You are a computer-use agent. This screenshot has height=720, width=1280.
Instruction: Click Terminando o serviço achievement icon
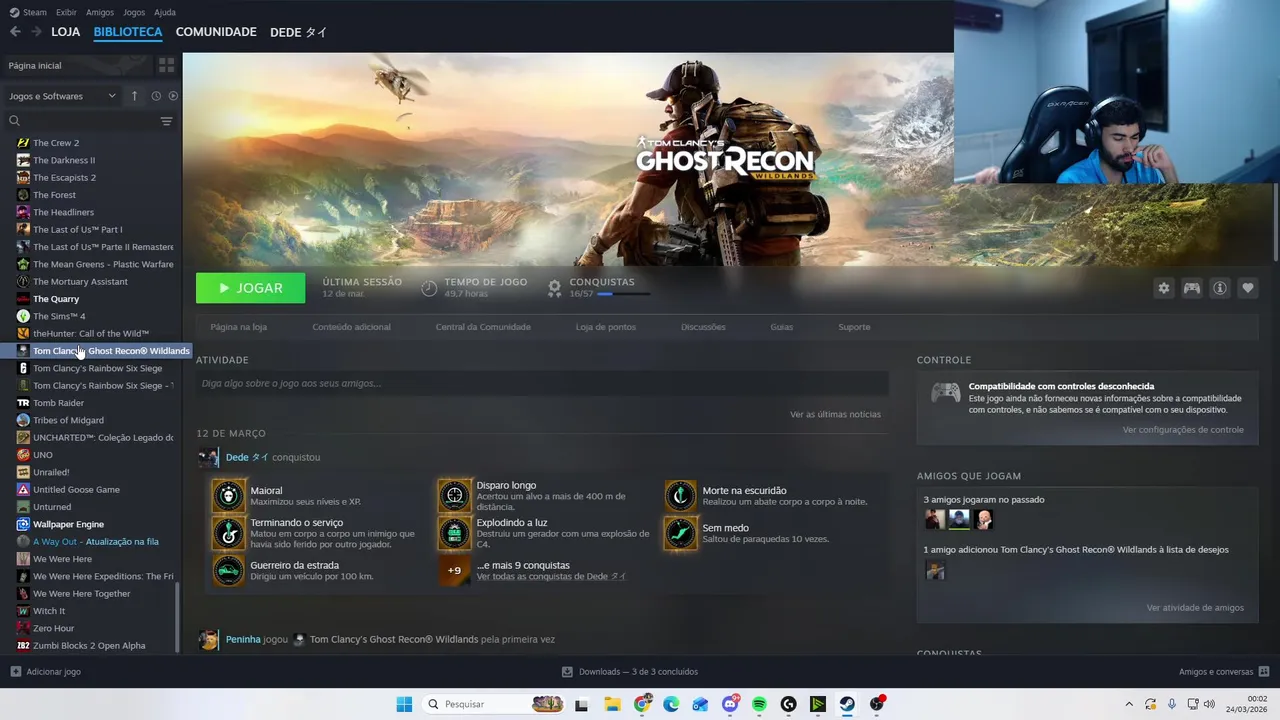click(x=229, y=533)
